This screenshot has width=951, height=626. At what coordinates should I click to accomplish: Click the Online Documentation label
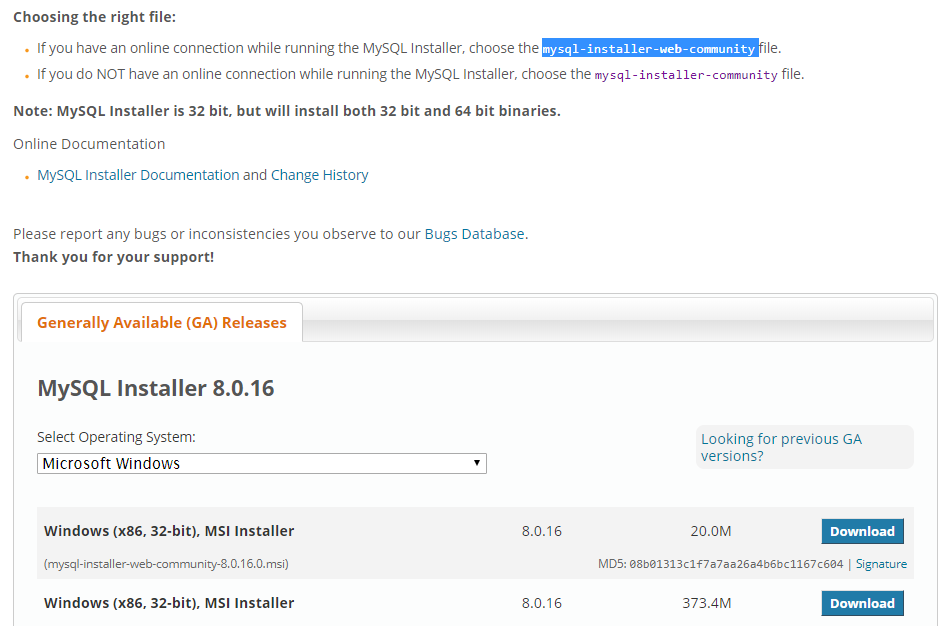89,144
